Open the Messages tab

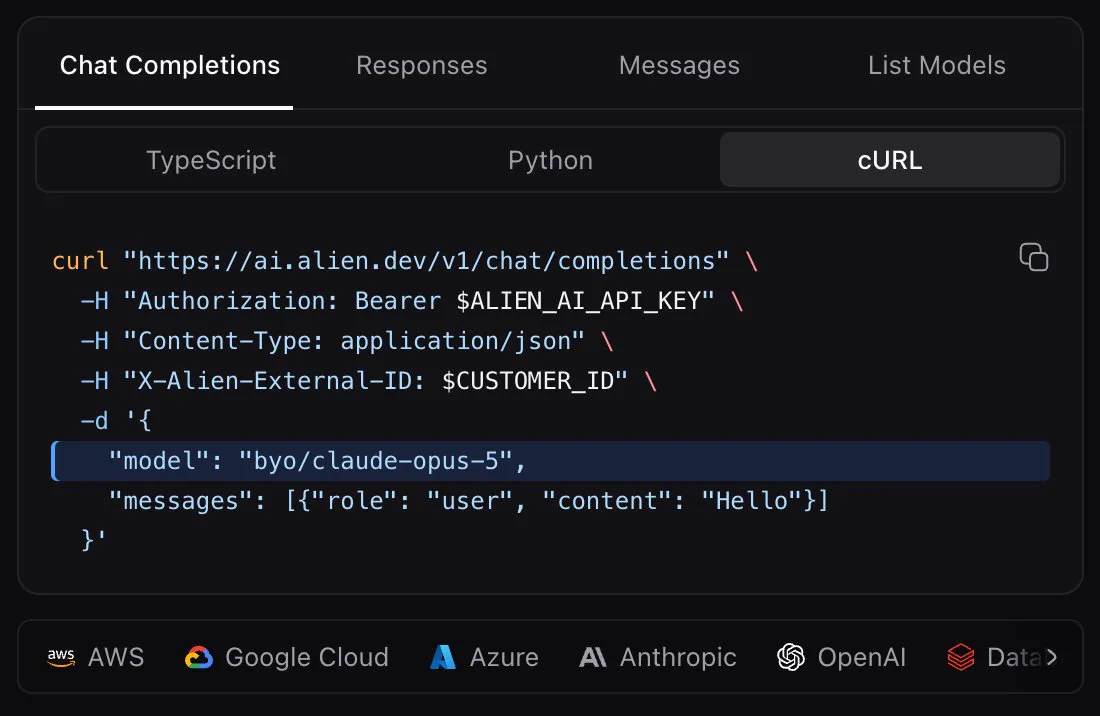(679, 65)
